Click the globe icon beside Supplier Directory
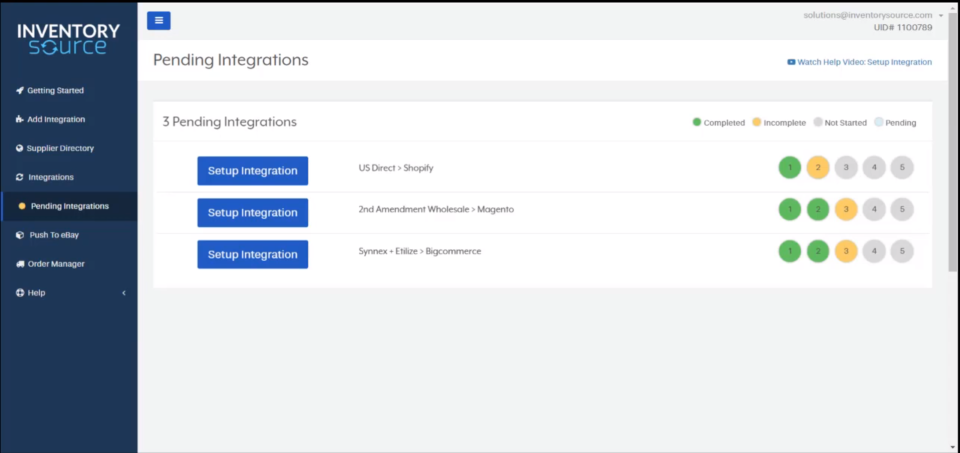960x453 pixels. [20, 148]
